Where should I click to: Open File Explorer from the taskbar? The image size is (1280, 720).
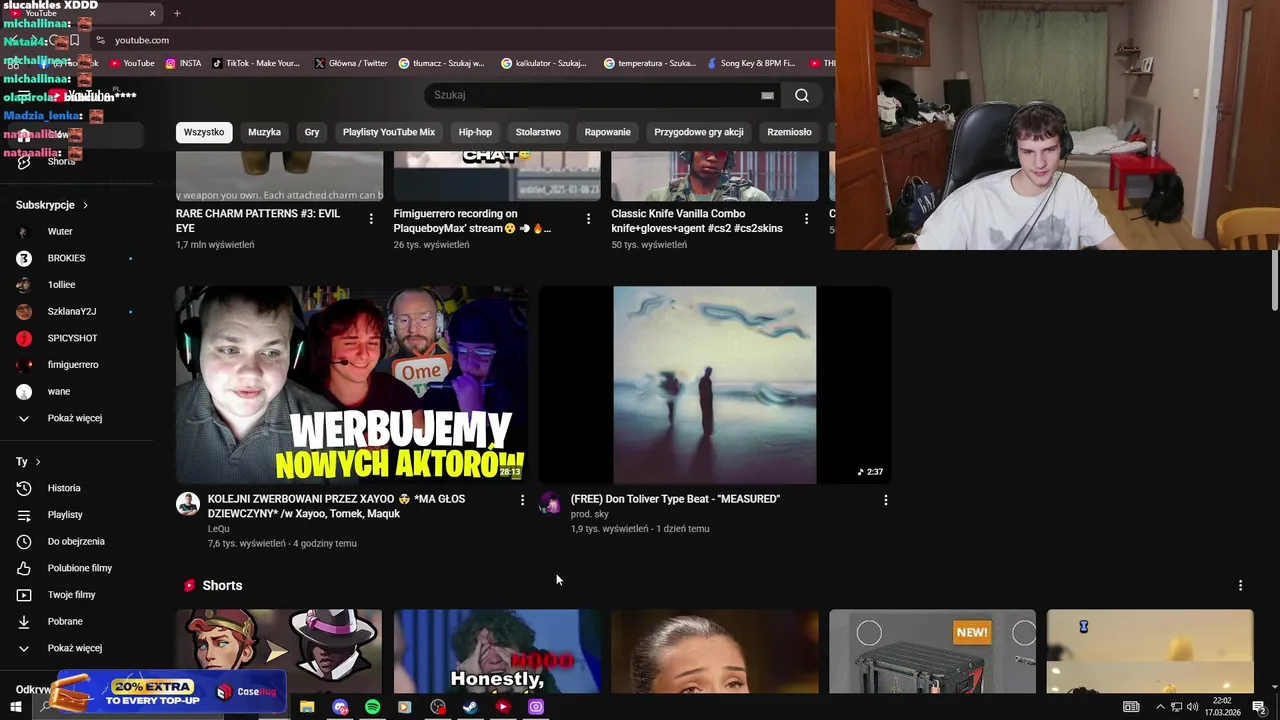click(x=307, y=707)
